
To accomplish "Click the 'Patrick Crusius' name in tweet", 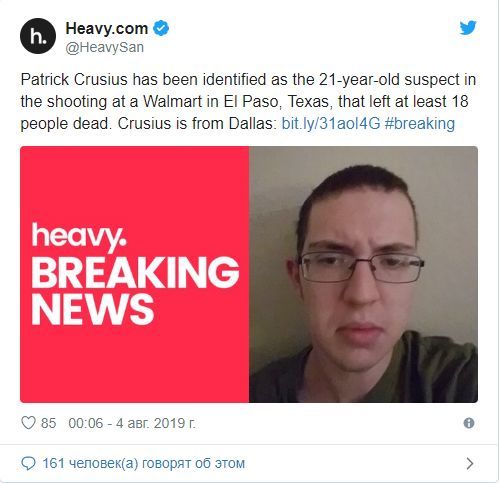I will click(x=74, y=80).
